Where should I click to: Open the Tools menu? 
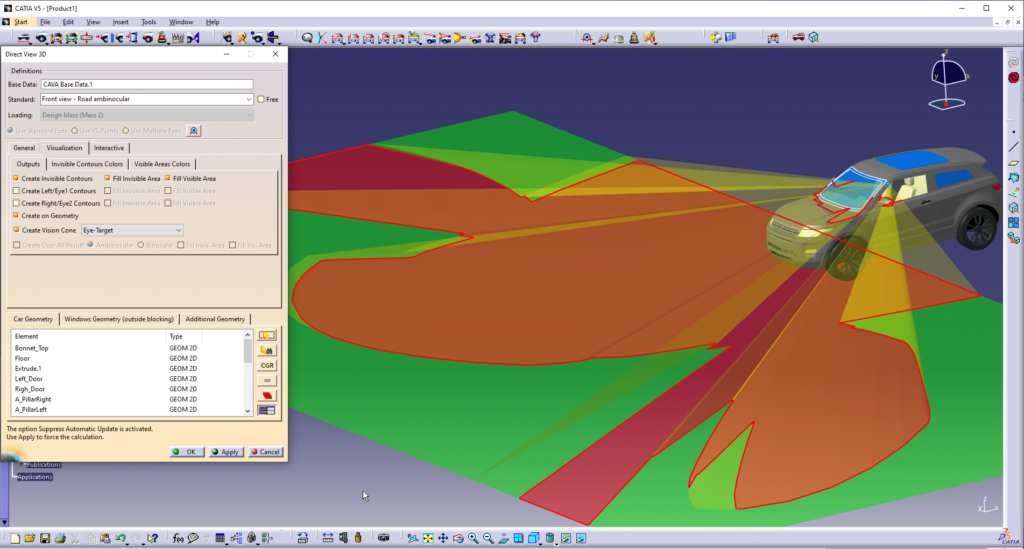(x=148, y=22)
